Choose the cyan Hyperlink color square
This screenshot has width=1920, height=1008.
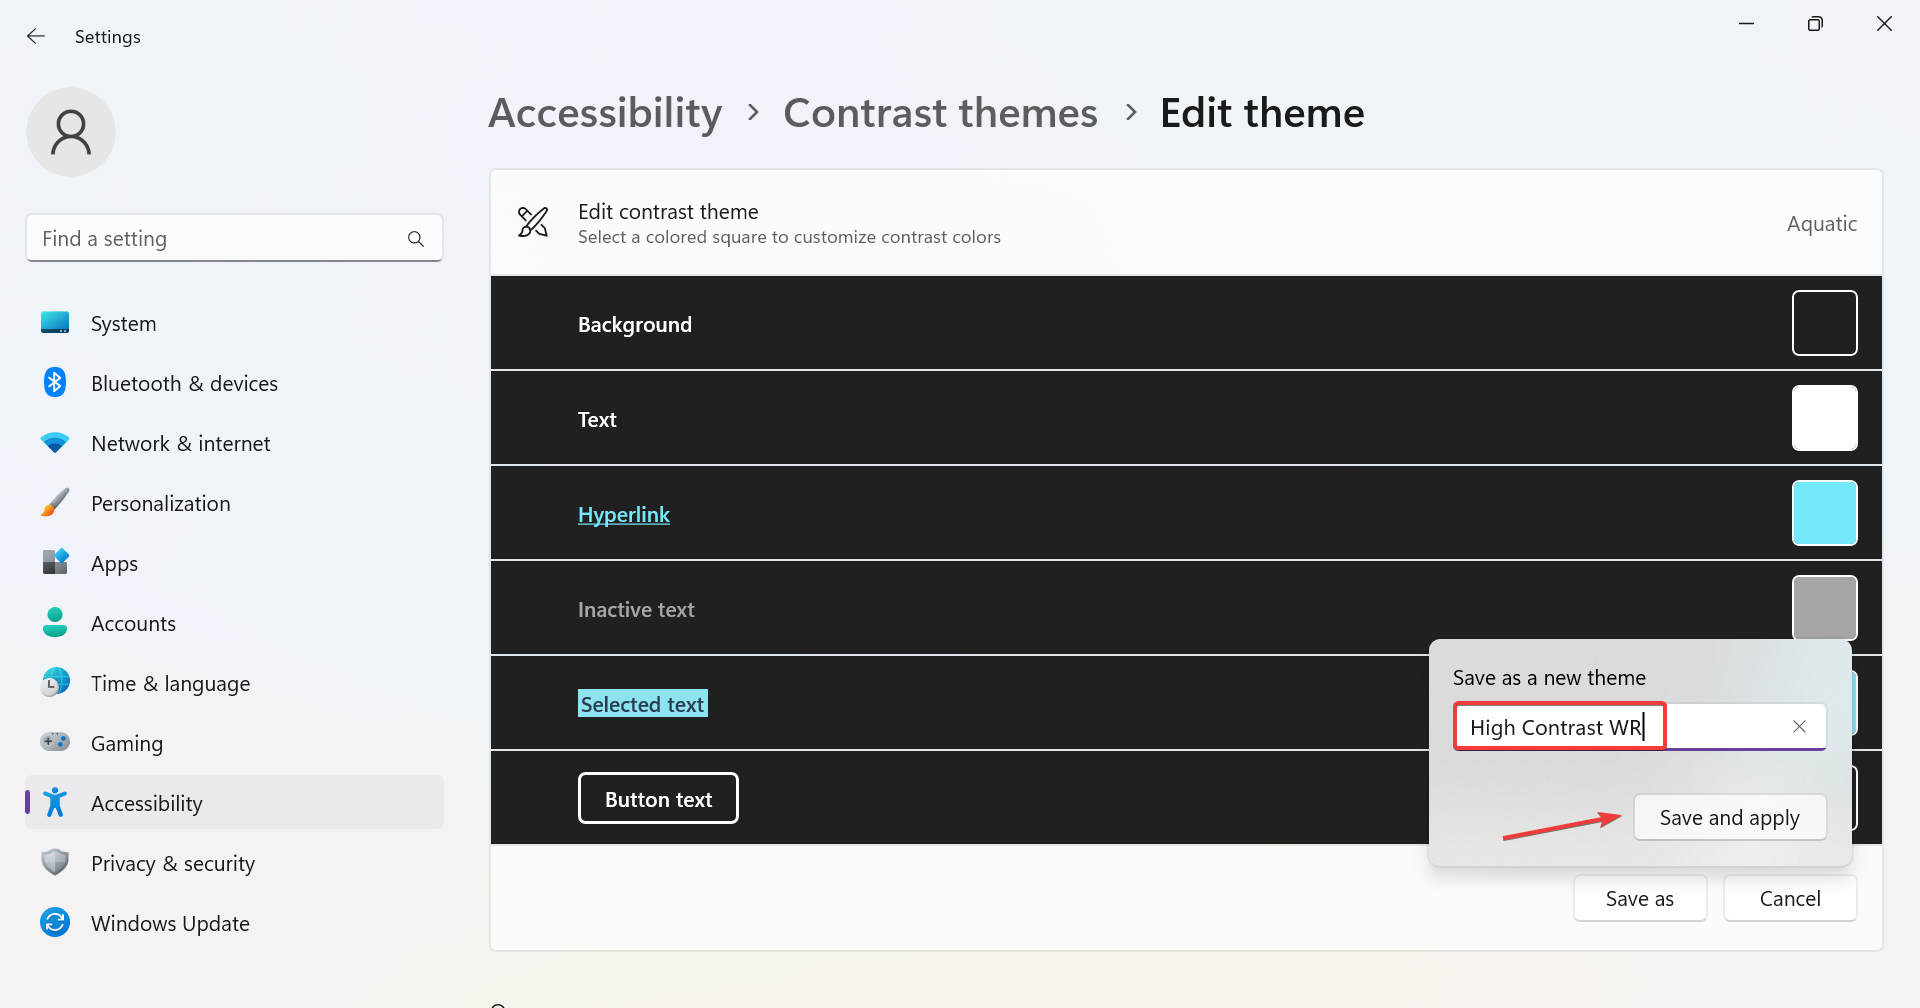[x=1824, y=513]
